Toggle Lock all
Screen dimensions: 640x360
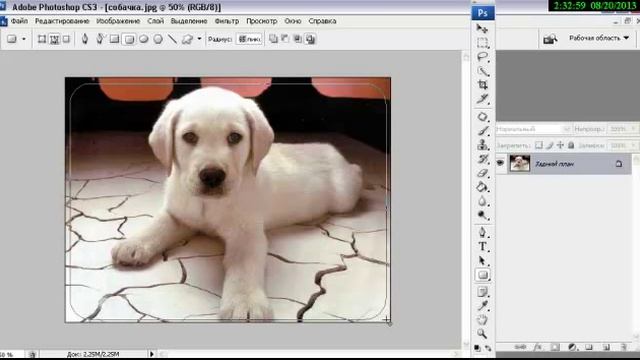tap(571, 145)
